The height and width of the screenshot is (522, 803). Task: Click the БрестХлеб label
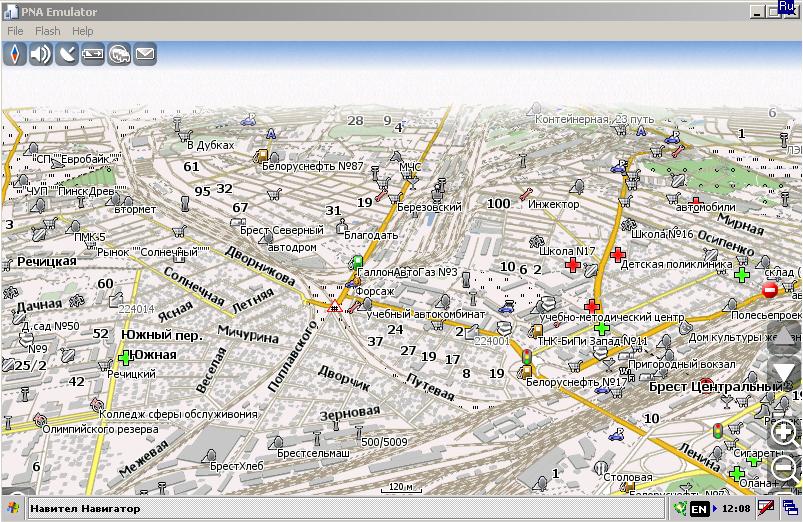[x=237, y=466]
